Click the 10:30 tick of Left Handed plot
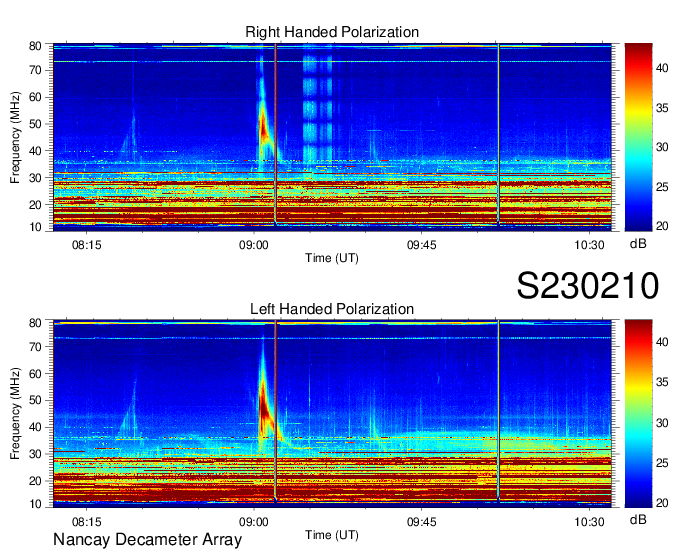The width and height of the screenshot is (680, 552). 589,522
